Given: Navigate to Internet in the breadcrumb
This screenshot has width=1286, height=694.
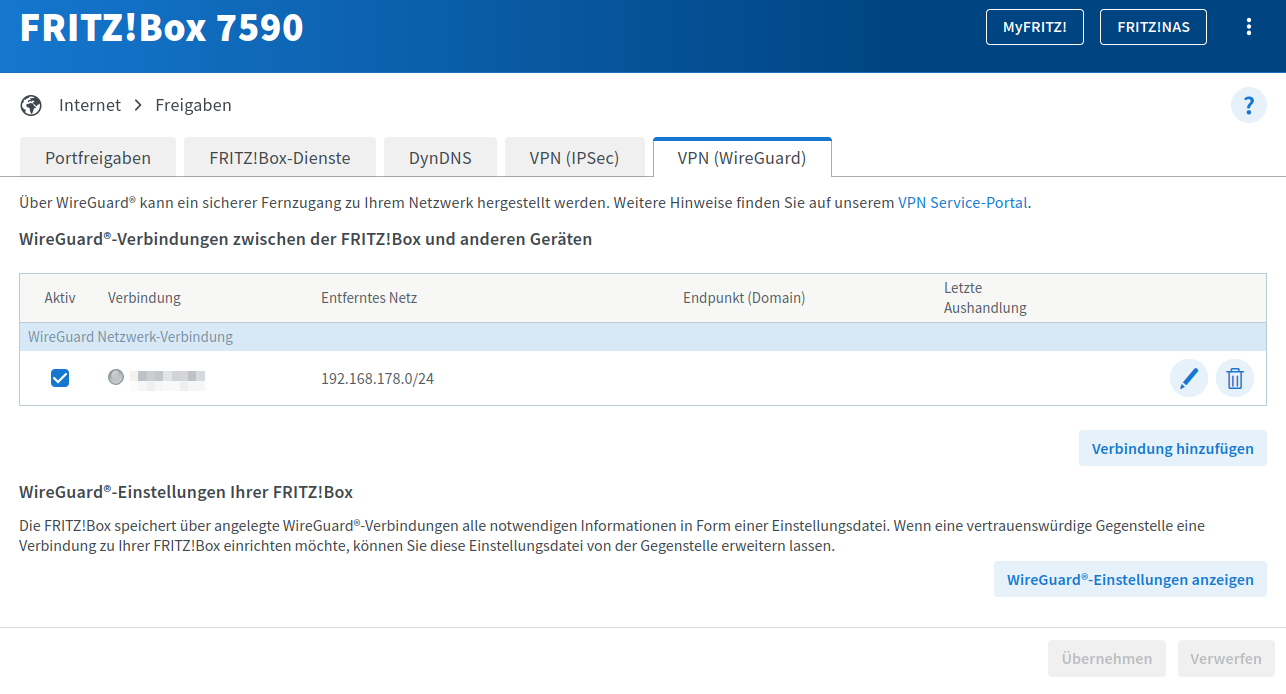Looking at the screenshot, I should point(90,105).
